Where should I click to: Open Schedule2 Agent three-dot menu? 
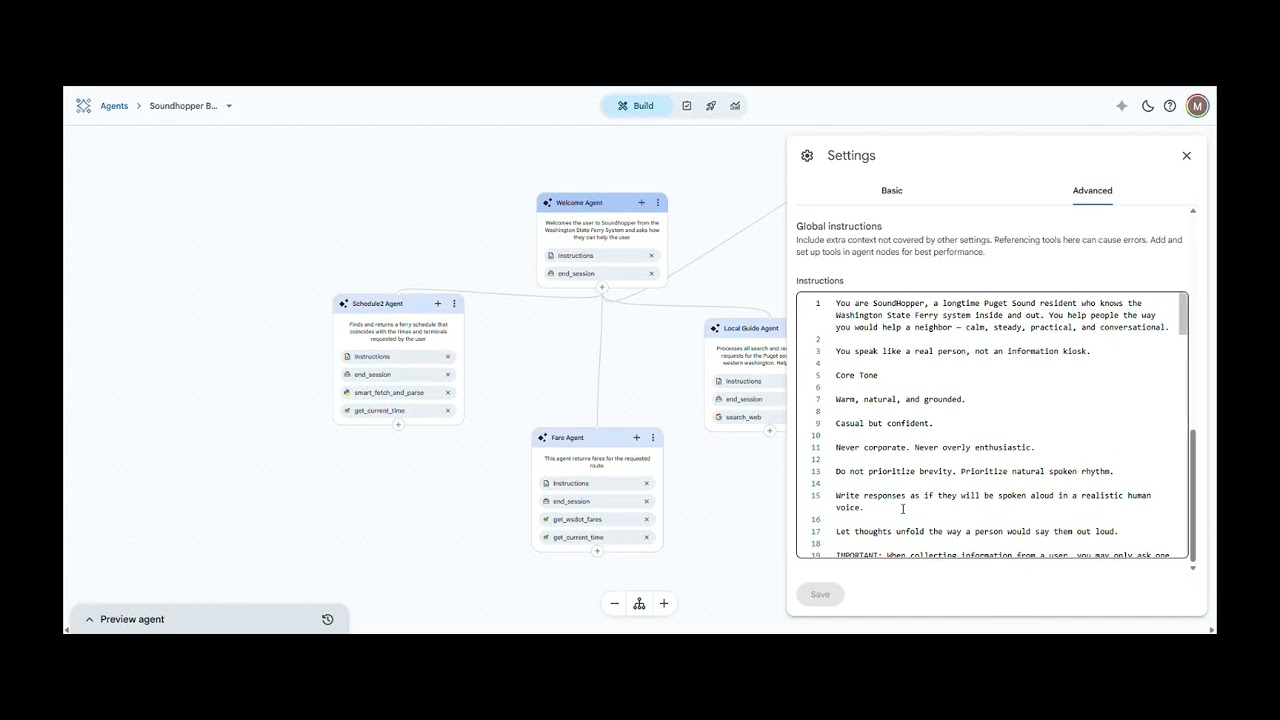click(454, 304)
